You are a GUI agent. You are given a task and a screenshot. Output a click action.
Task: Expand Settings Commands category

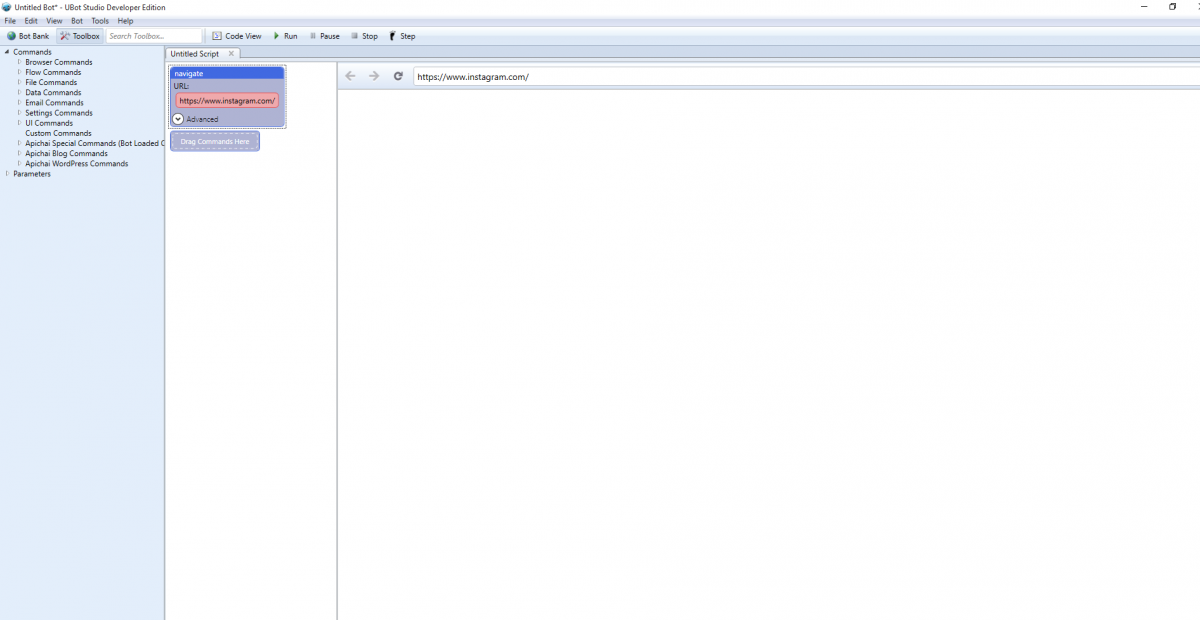point(19,113)
